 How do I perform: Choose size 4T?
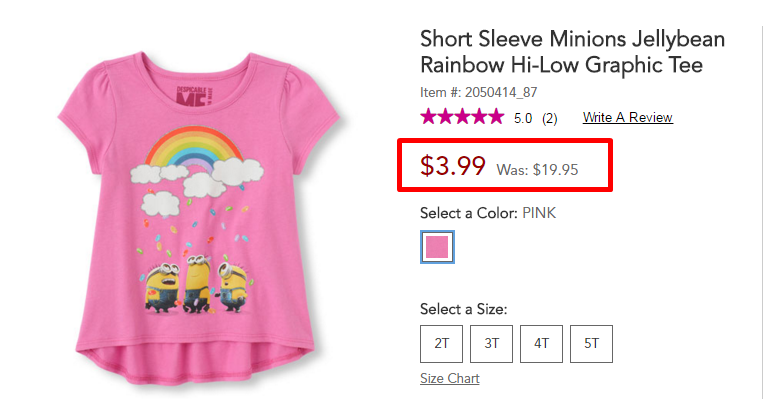click(541, 344)
